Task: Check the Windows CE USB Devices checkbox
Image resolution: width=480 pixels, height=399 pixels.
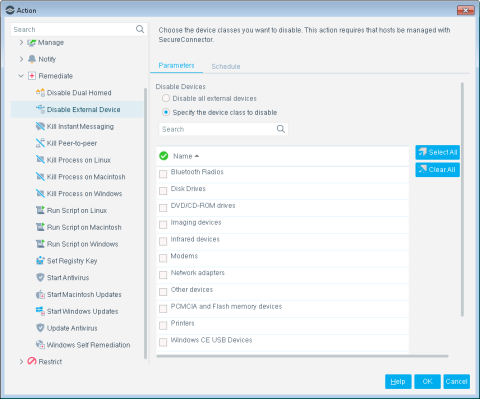Action: click(x=163, y=342)
